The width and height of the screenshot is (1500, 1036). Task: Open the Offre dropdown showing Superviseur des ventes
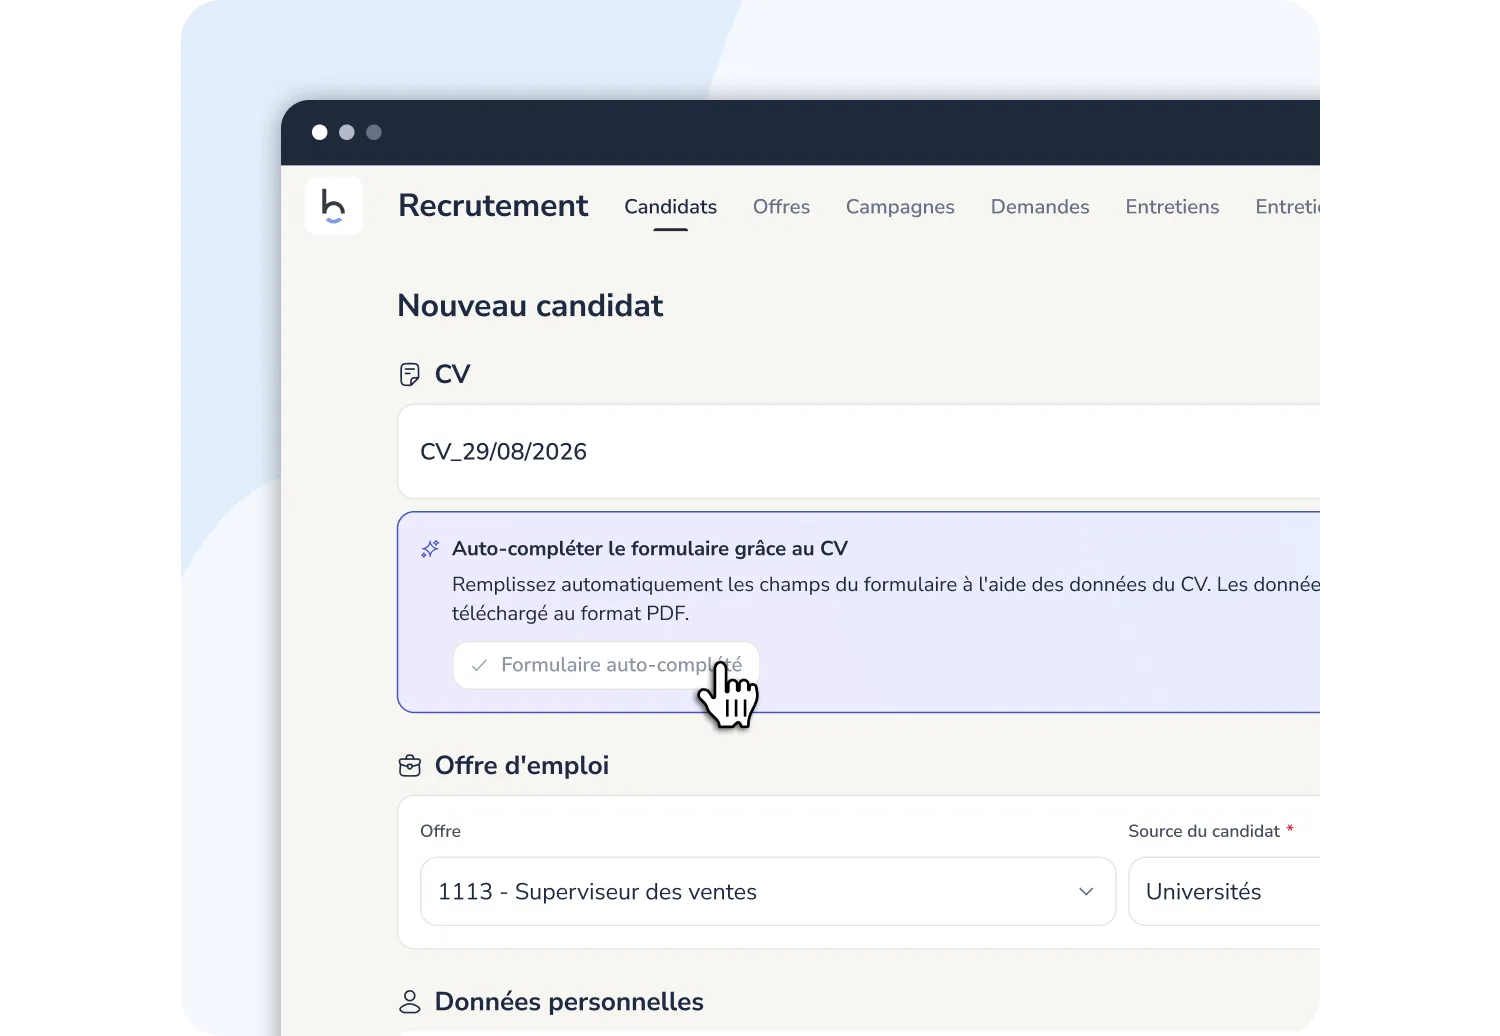point(767,892)
